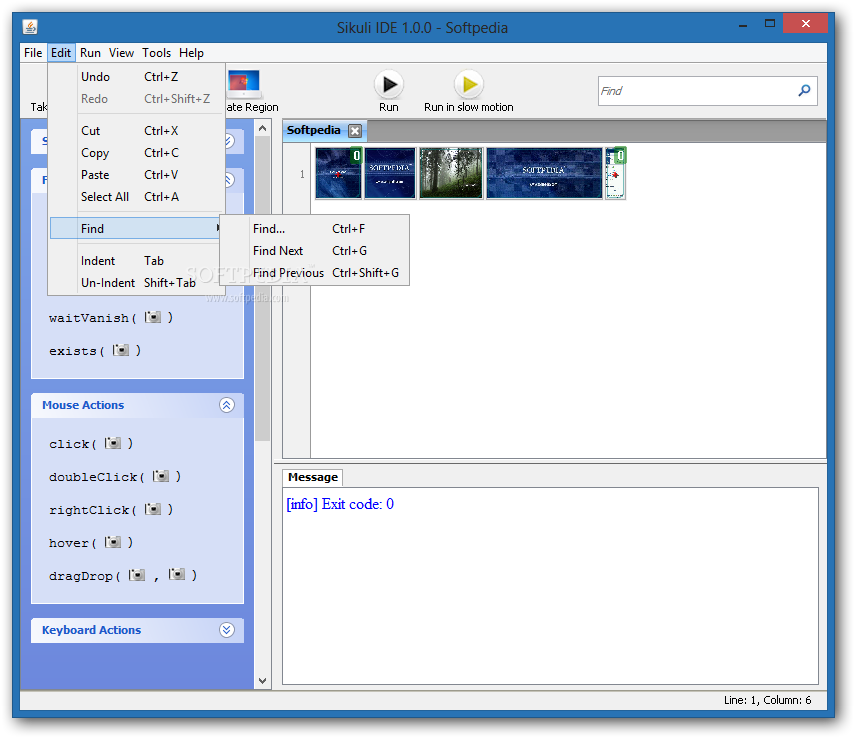
Task: Choose Cut from Edit menu
Action: [x=137, y=131]
